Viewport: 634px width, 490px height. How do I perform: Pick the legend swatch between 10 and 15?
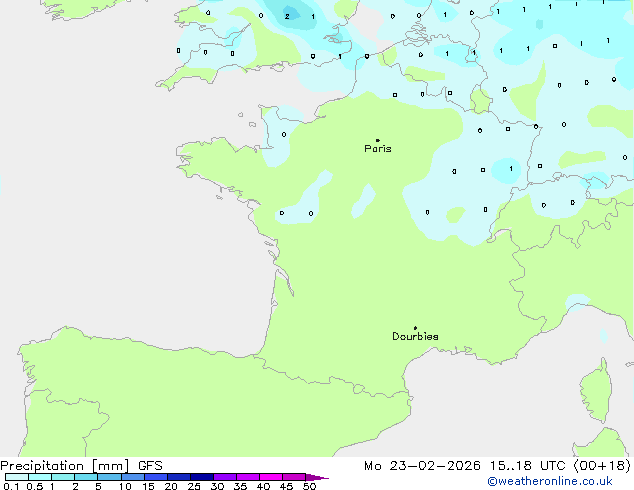tap(133, 477)
